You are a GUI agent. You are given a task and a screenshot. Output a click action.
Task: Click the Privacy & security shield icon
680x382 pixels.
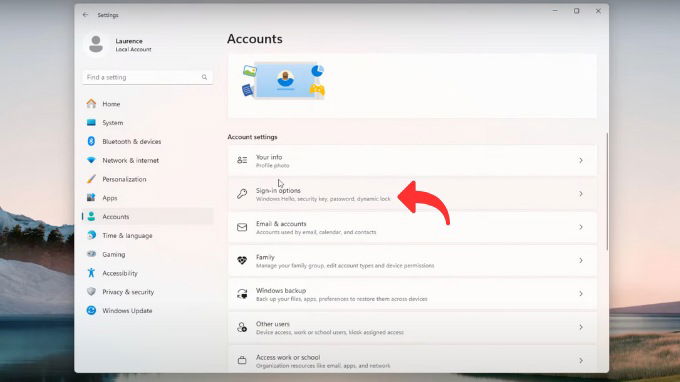91,291
